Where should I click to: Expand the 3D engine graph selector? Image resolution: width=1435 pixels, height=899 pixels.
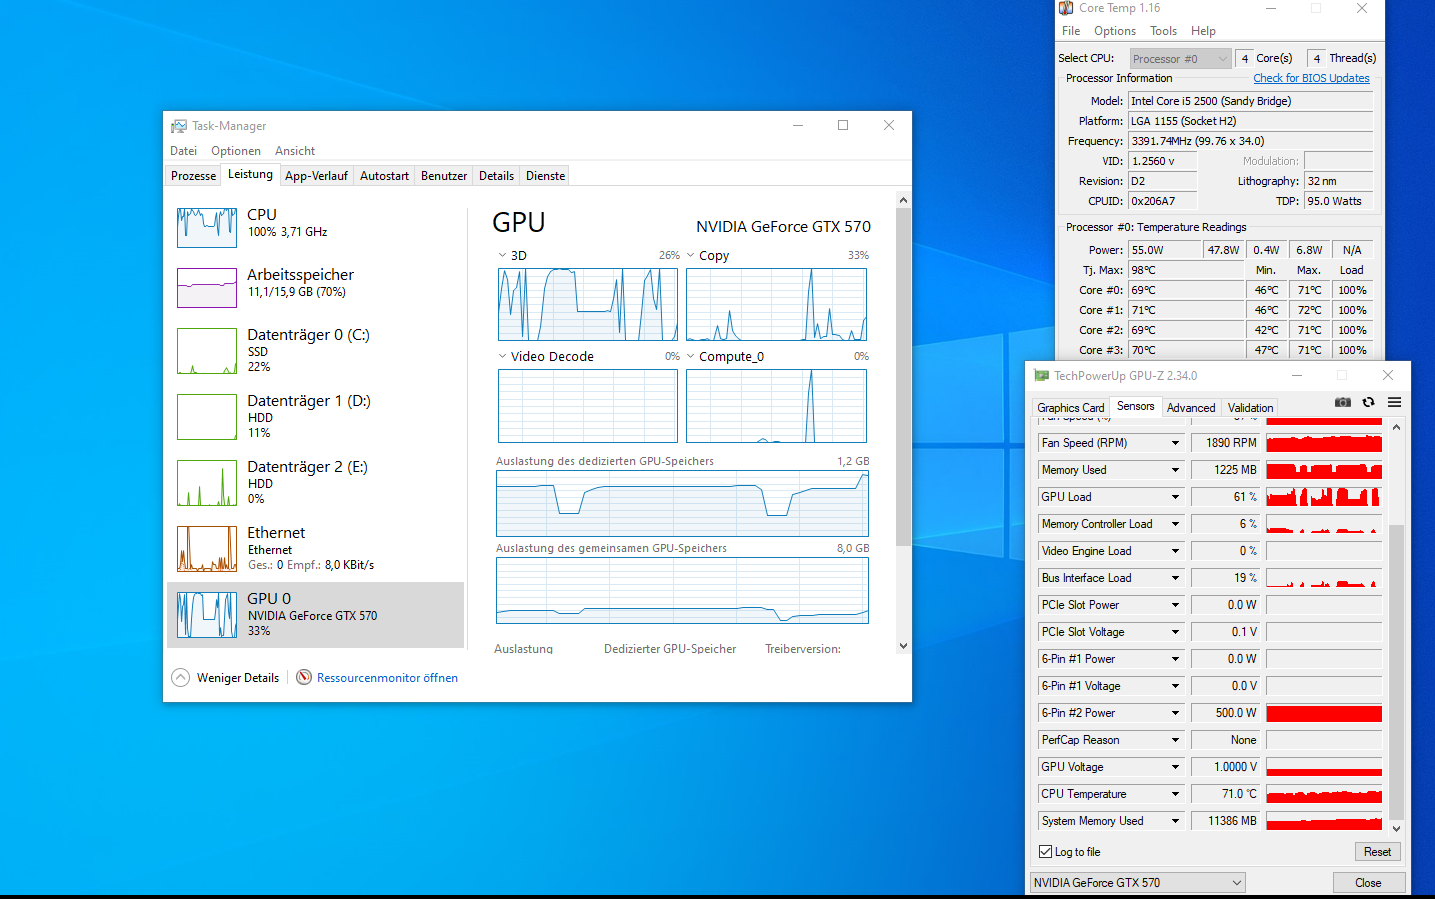coord(502,256)
